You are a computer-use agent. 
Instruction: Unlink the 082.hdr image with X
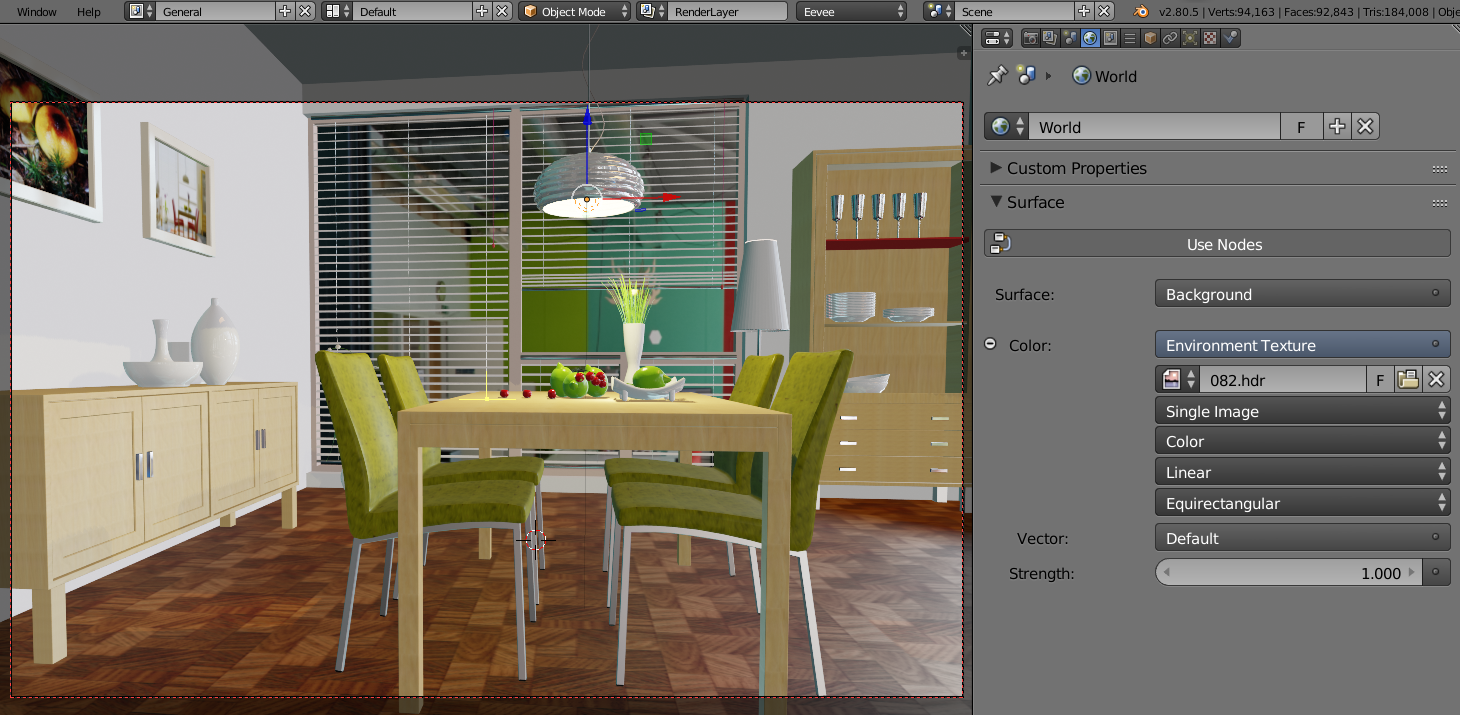(1436, 379)
